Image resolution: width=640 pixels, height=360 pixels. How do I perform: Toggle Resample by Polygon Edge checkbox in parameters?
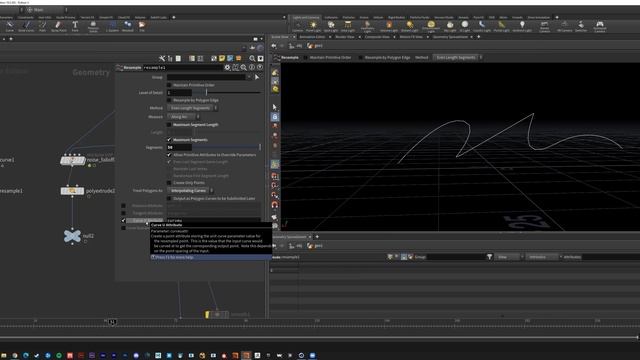click(169, 100)
